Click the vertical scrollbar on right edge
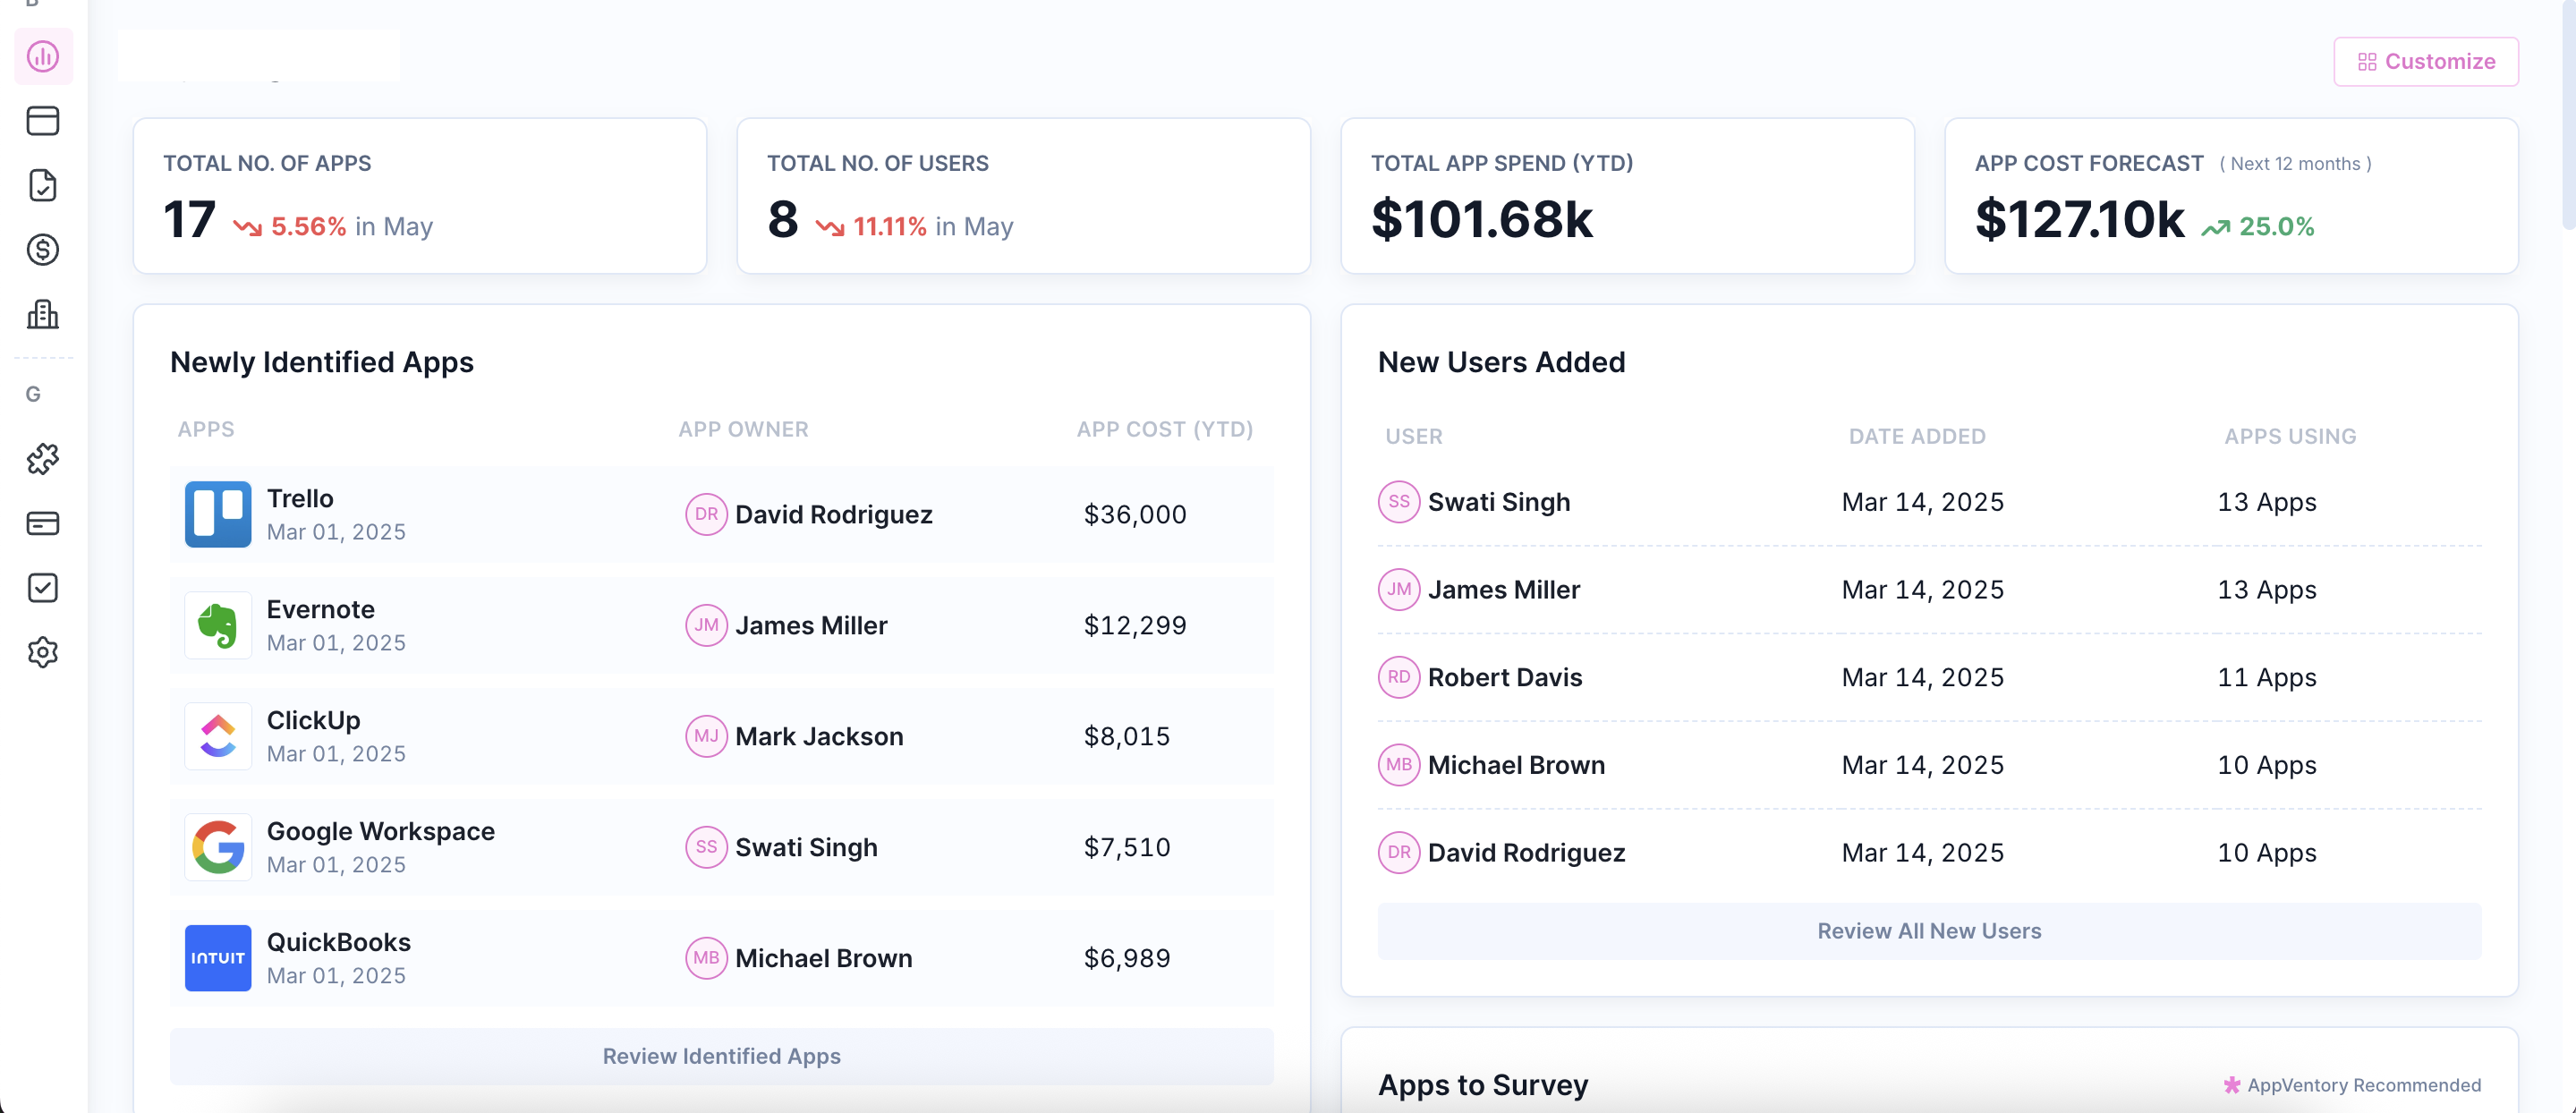This screenshot has width=2576, height=1113. click(x=2567, y=115)
